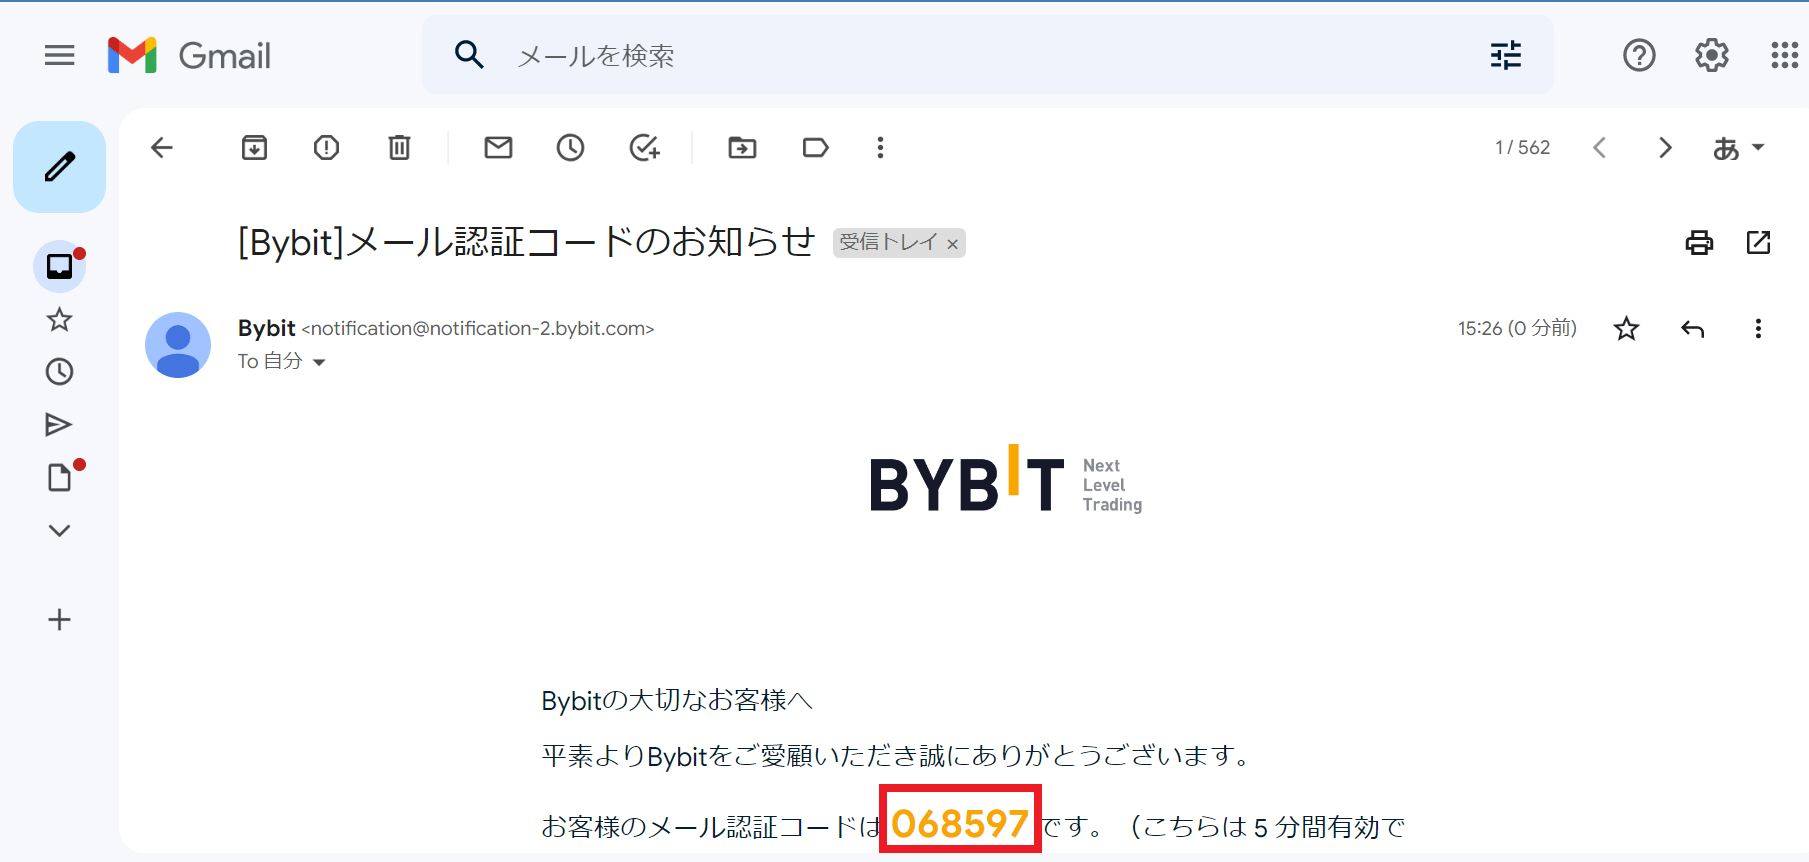Mark email as unread envelope icon
Viewport: 1809px width, 862px height.
498,148
